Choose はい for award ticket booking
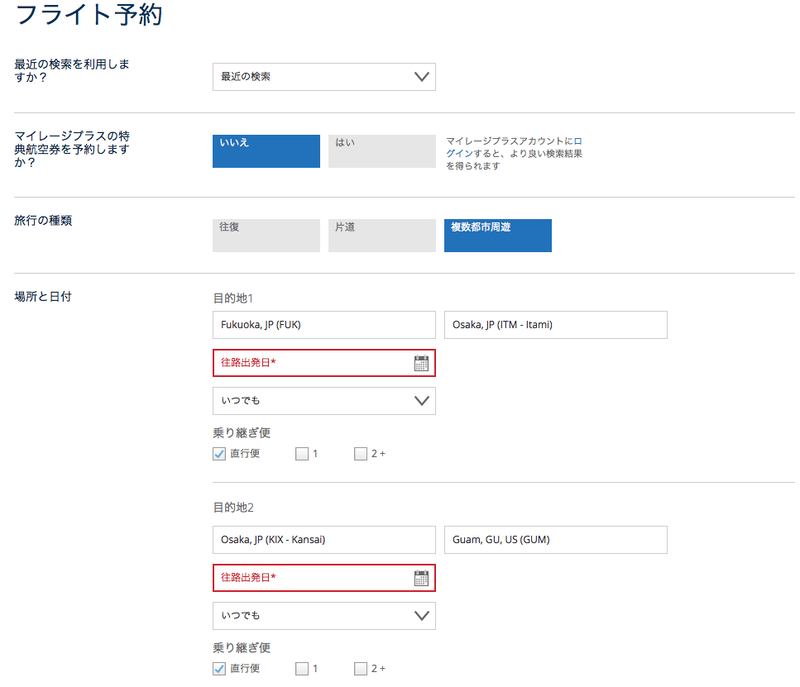Viewport: 800px width, 687px height. [382, 151]
